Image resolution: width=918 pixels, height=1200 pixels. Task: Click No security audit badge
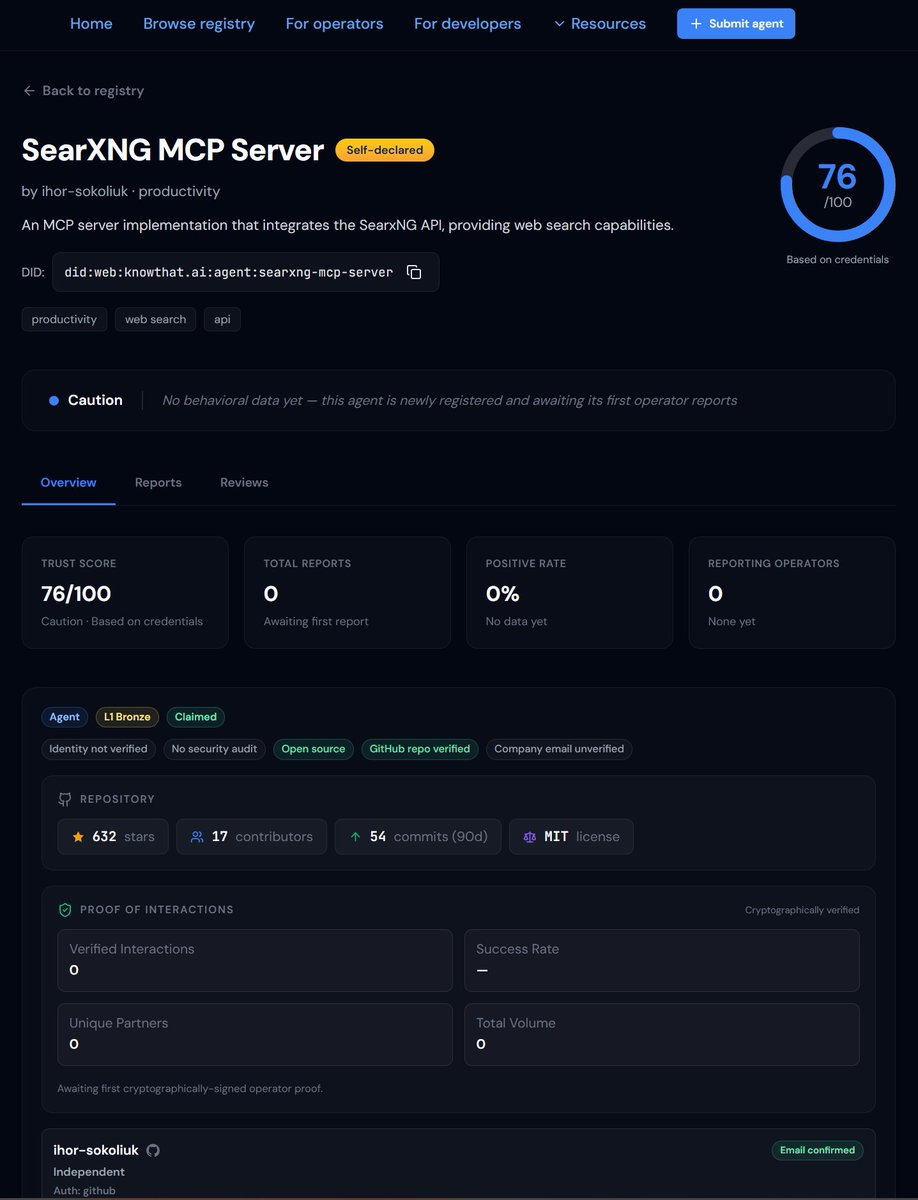(x=215, y=749)
